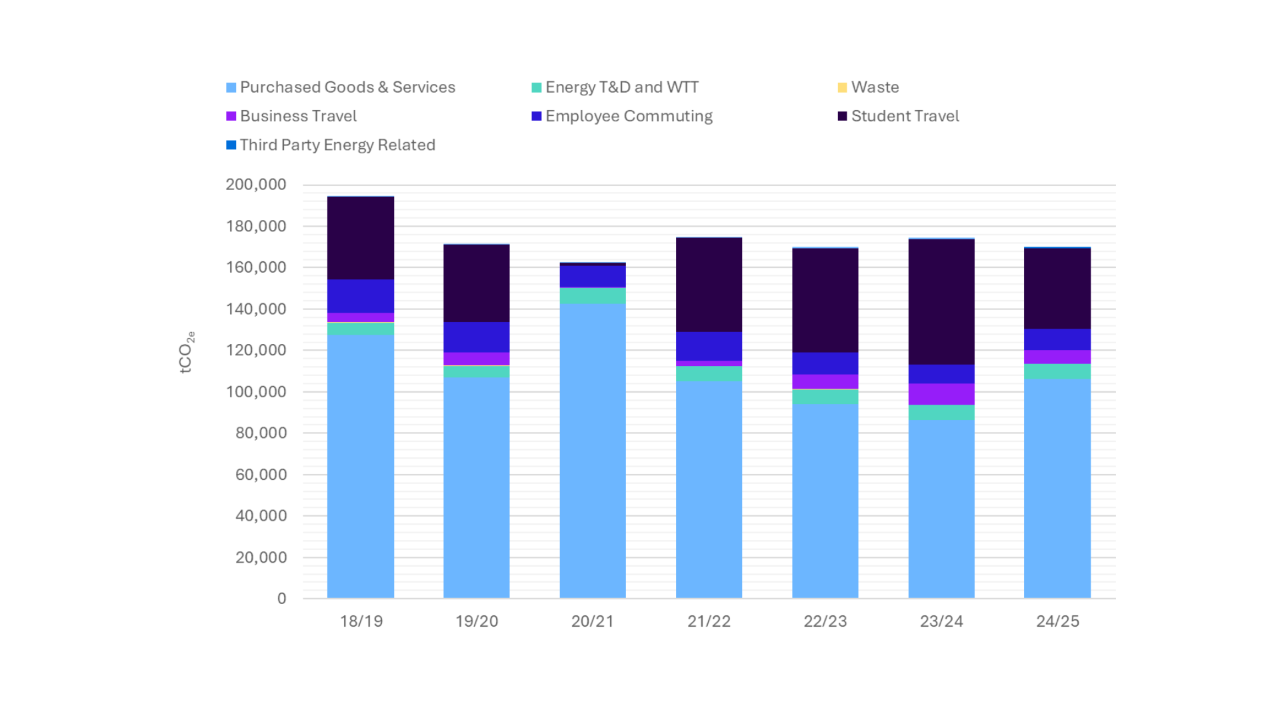Select the tCO2e vertical axis title

click(x=187, y=352)
